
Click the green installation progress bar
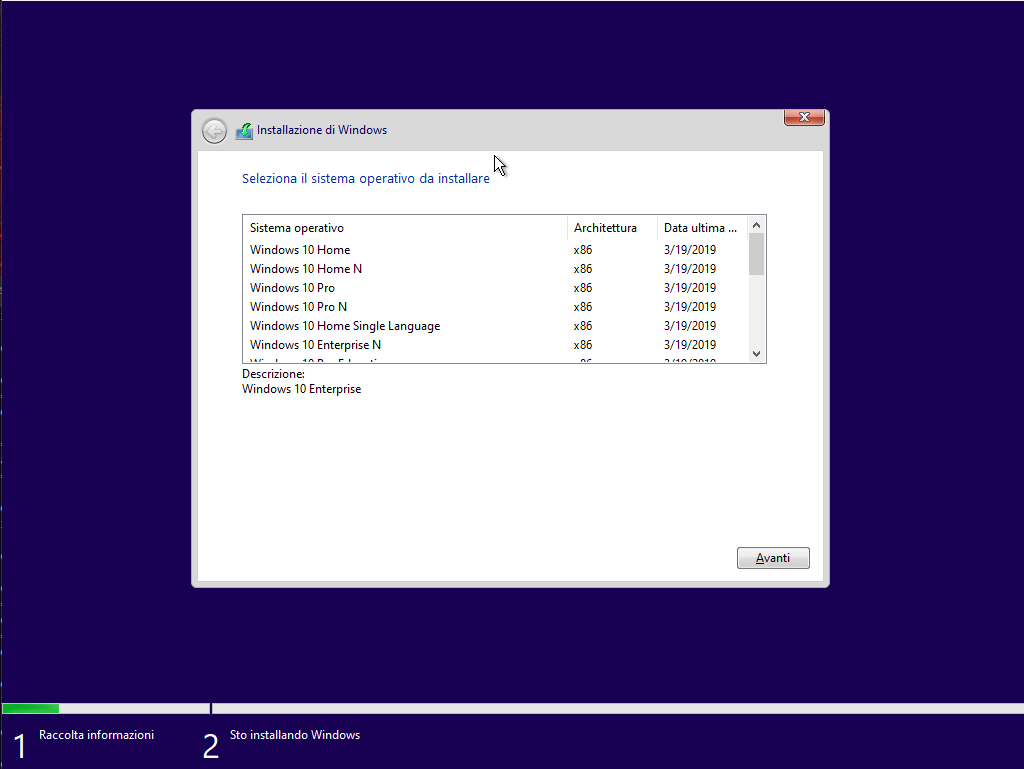(30, 708)
